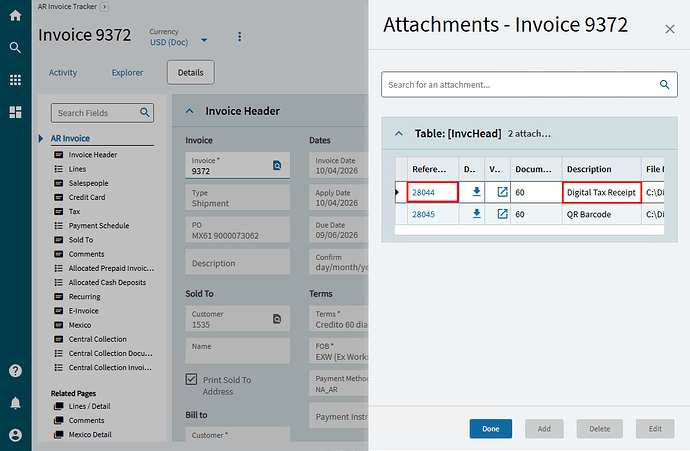The width and height of the screenshot is (690, 451).
Task: Toggle the Print Sold To Address checkbox
Action: [191, 379]
